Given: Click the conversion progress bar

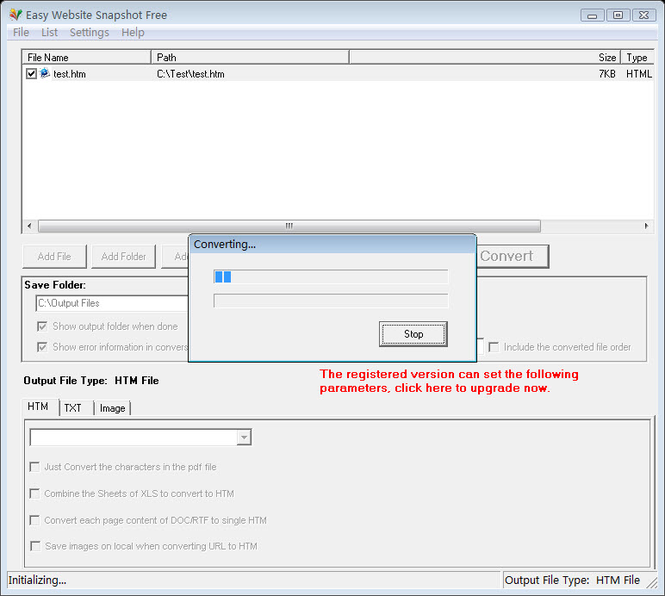Looking at the screenshot, I should coord(330,277).
